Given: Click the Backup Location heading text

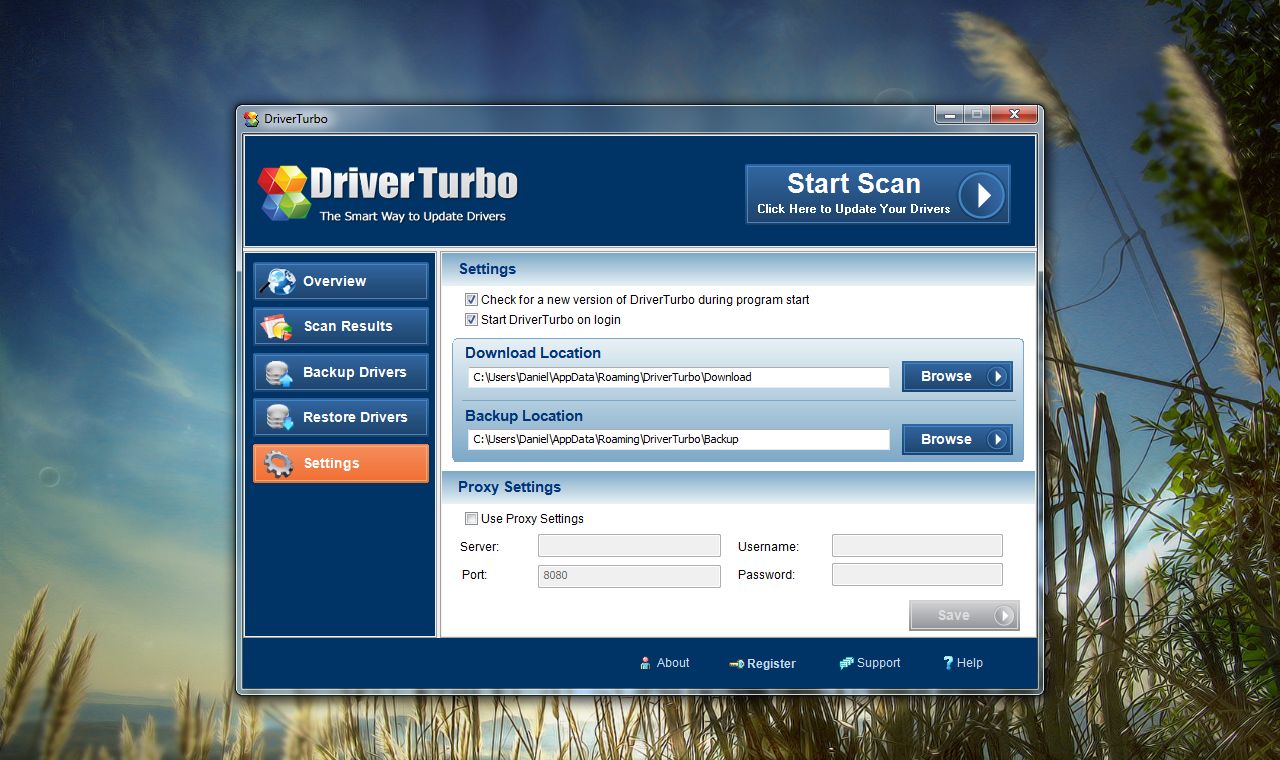Looking at the screenshot, I should 524,416.
